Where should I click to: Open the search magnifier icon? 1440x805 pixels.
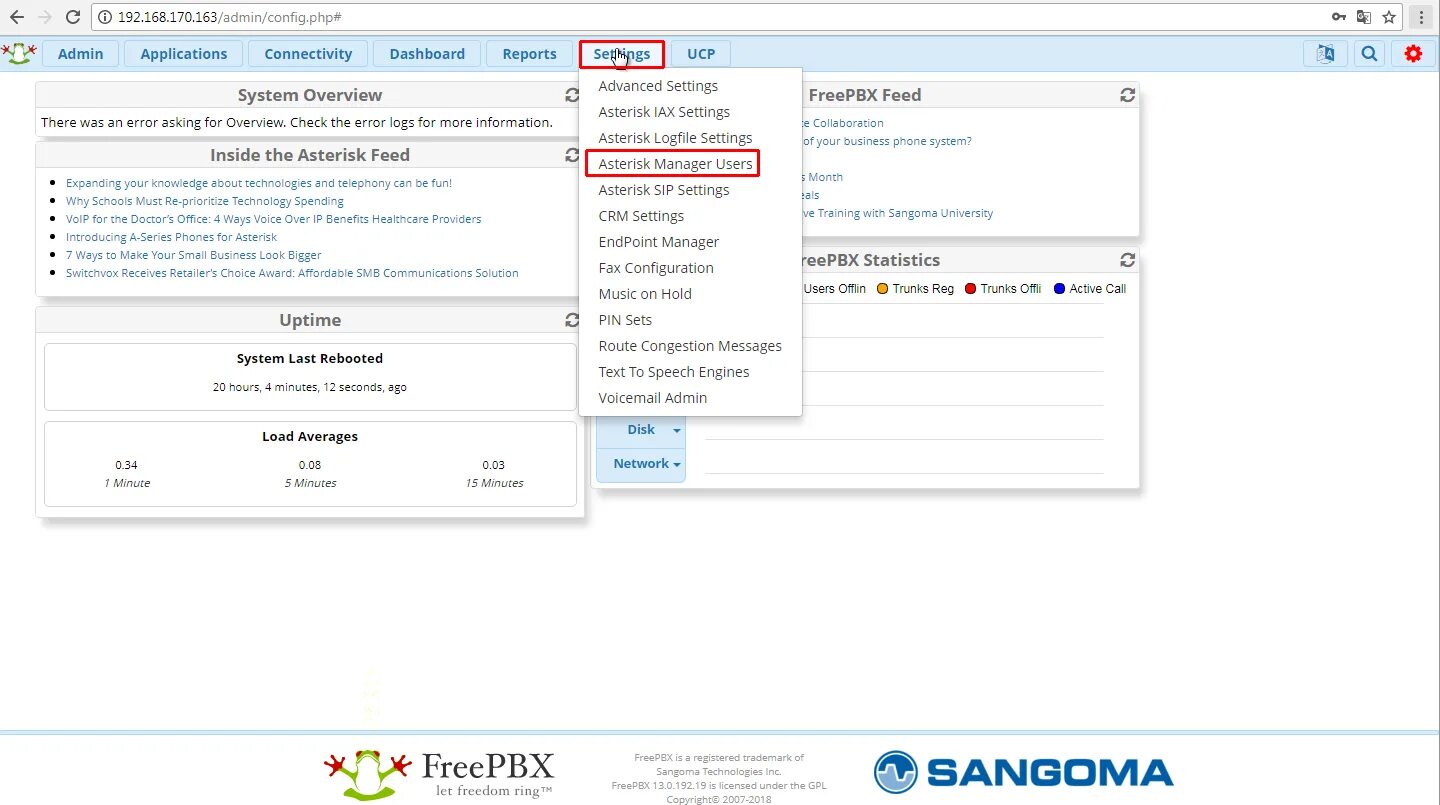pos(1369,54)
